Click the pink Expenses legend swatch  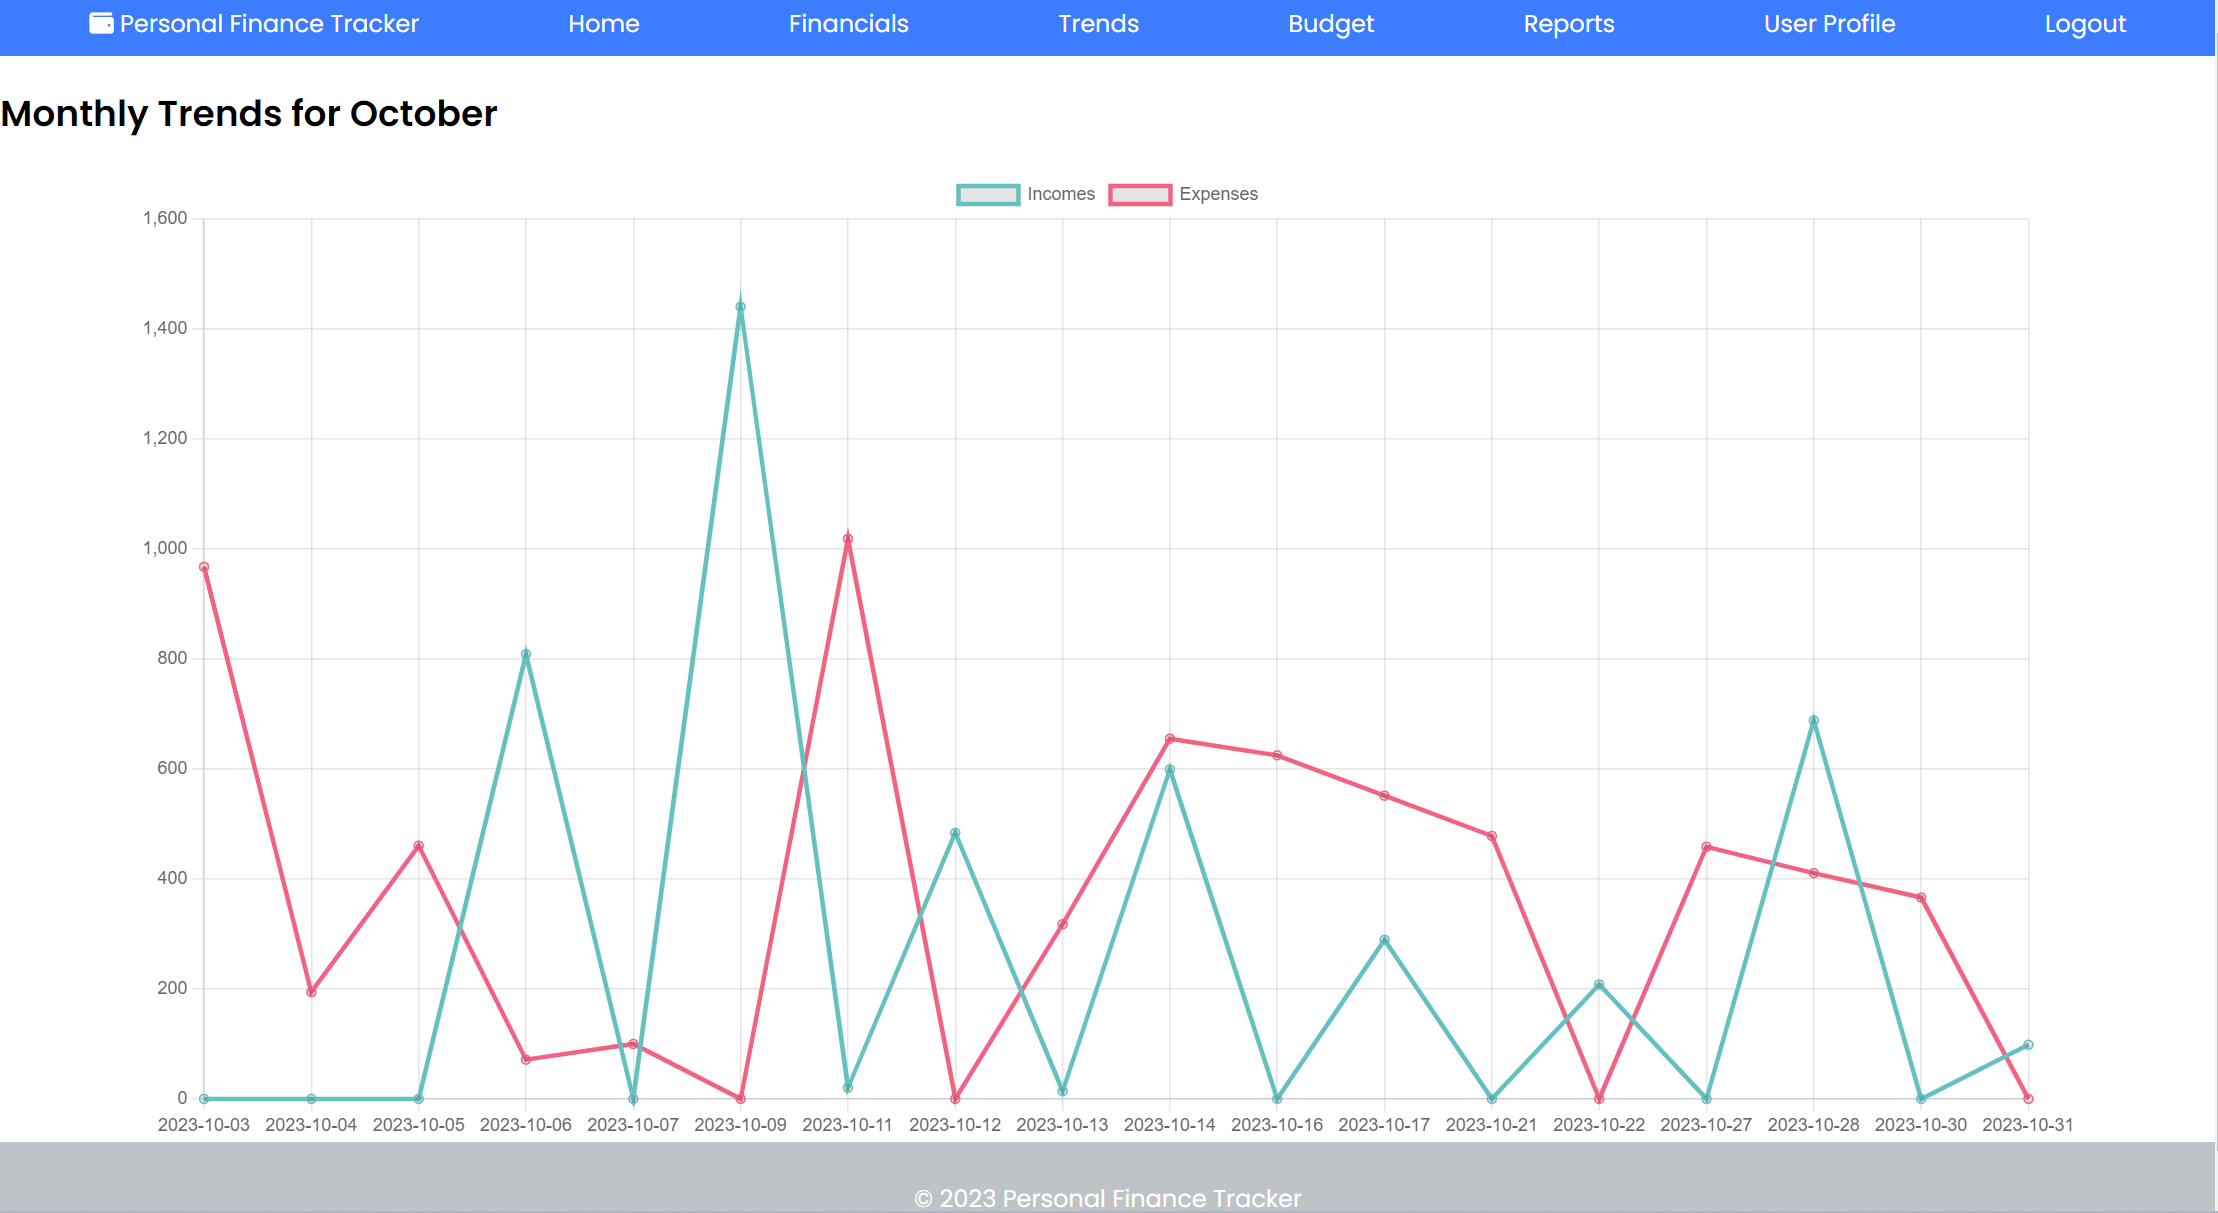coord(1140,194)
